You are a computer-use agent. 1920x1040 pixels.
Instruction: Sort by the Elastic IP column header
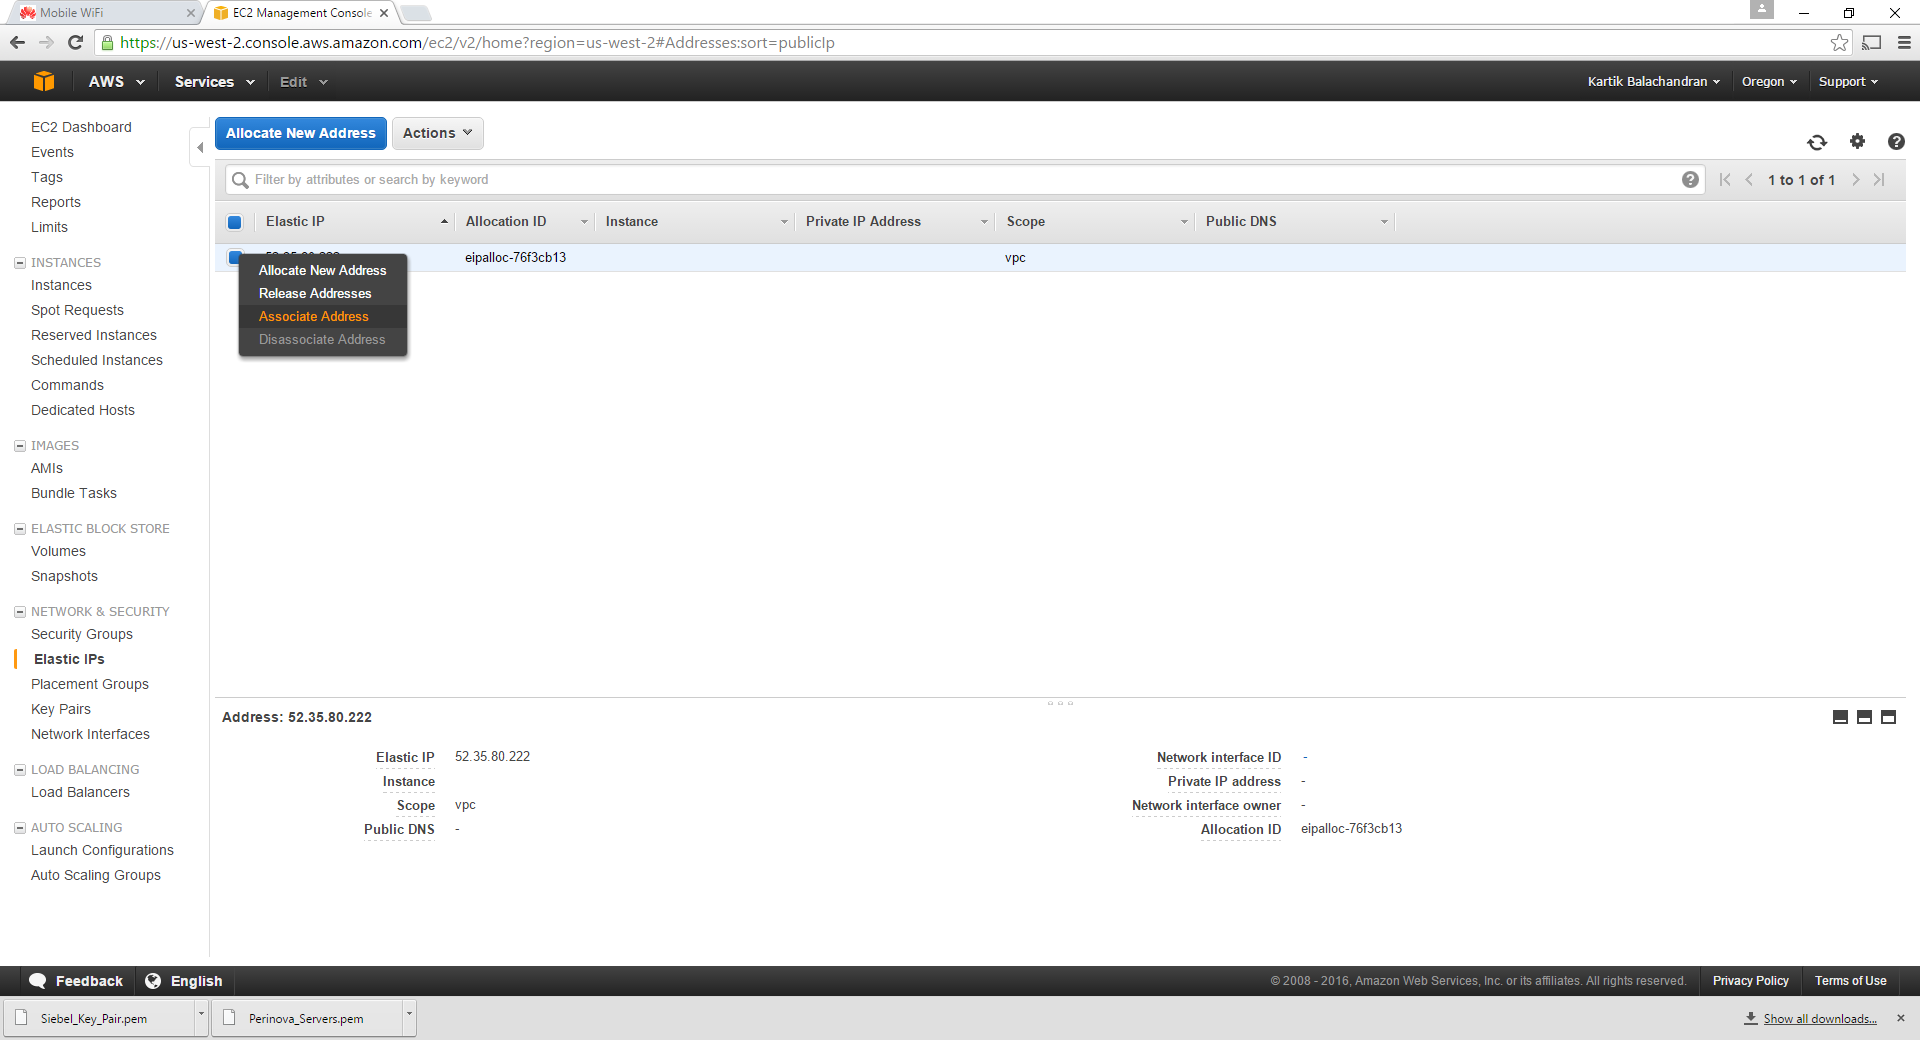[355, 222]
